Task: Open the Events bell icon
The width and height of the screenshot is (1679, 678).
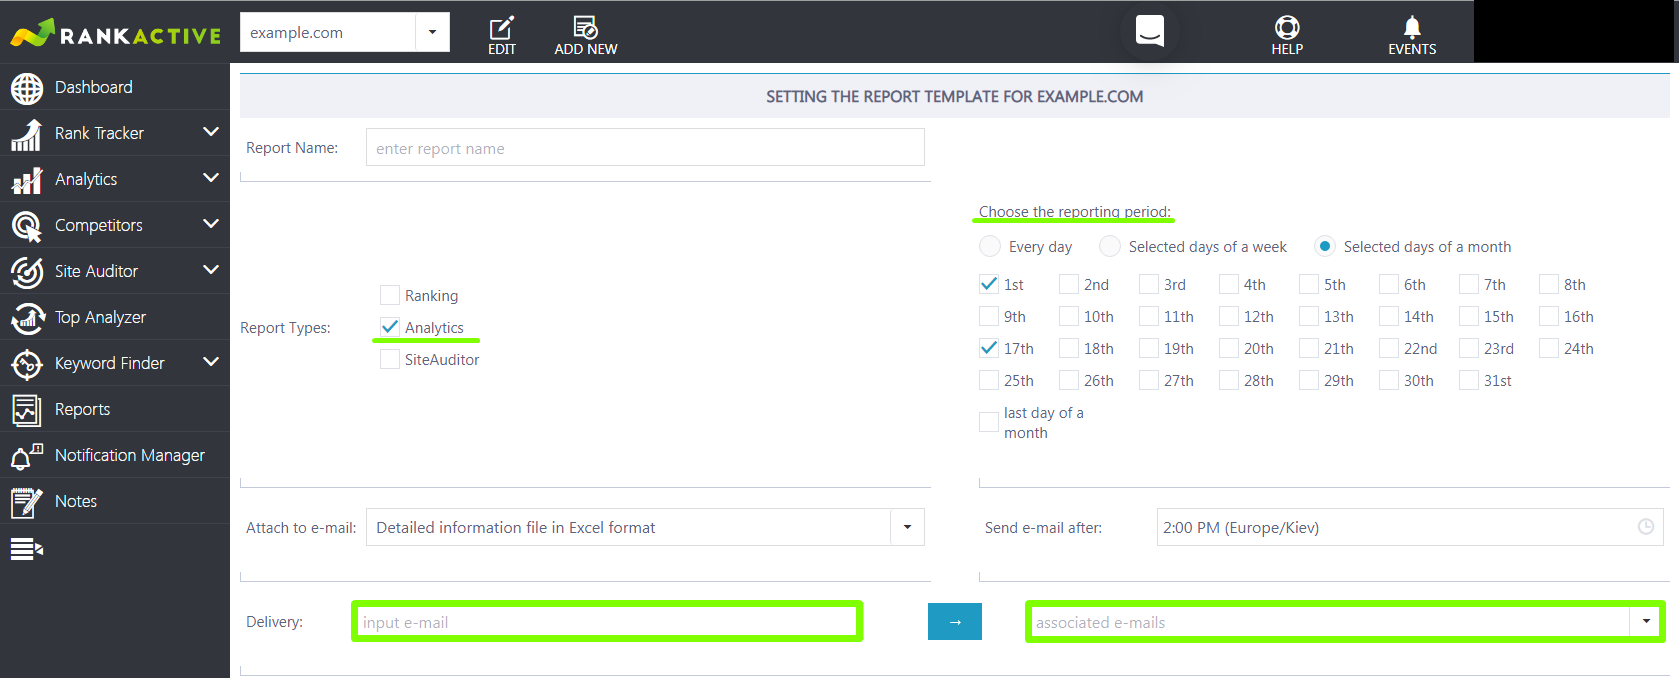Action: (1412, 27)
